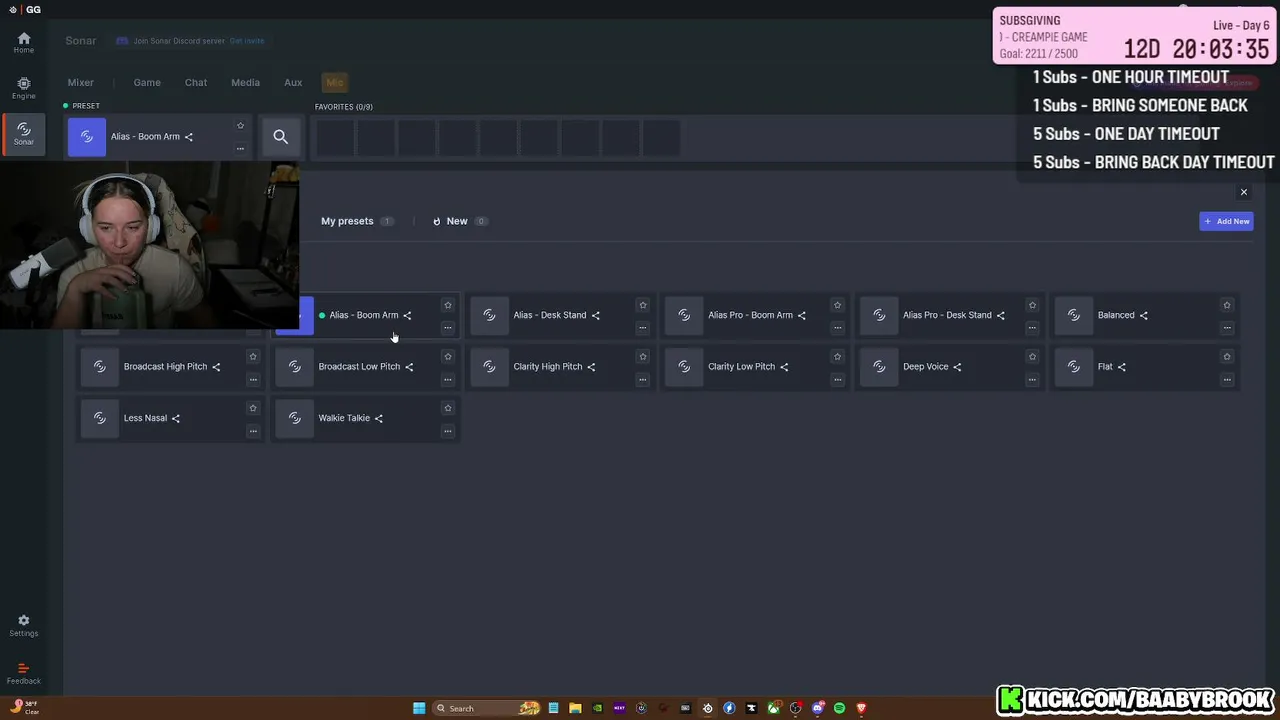The height and width of the screenshot is (720, 1280).
Task: Share the Clarity High Pitch preset
Action: coord(591,367)
